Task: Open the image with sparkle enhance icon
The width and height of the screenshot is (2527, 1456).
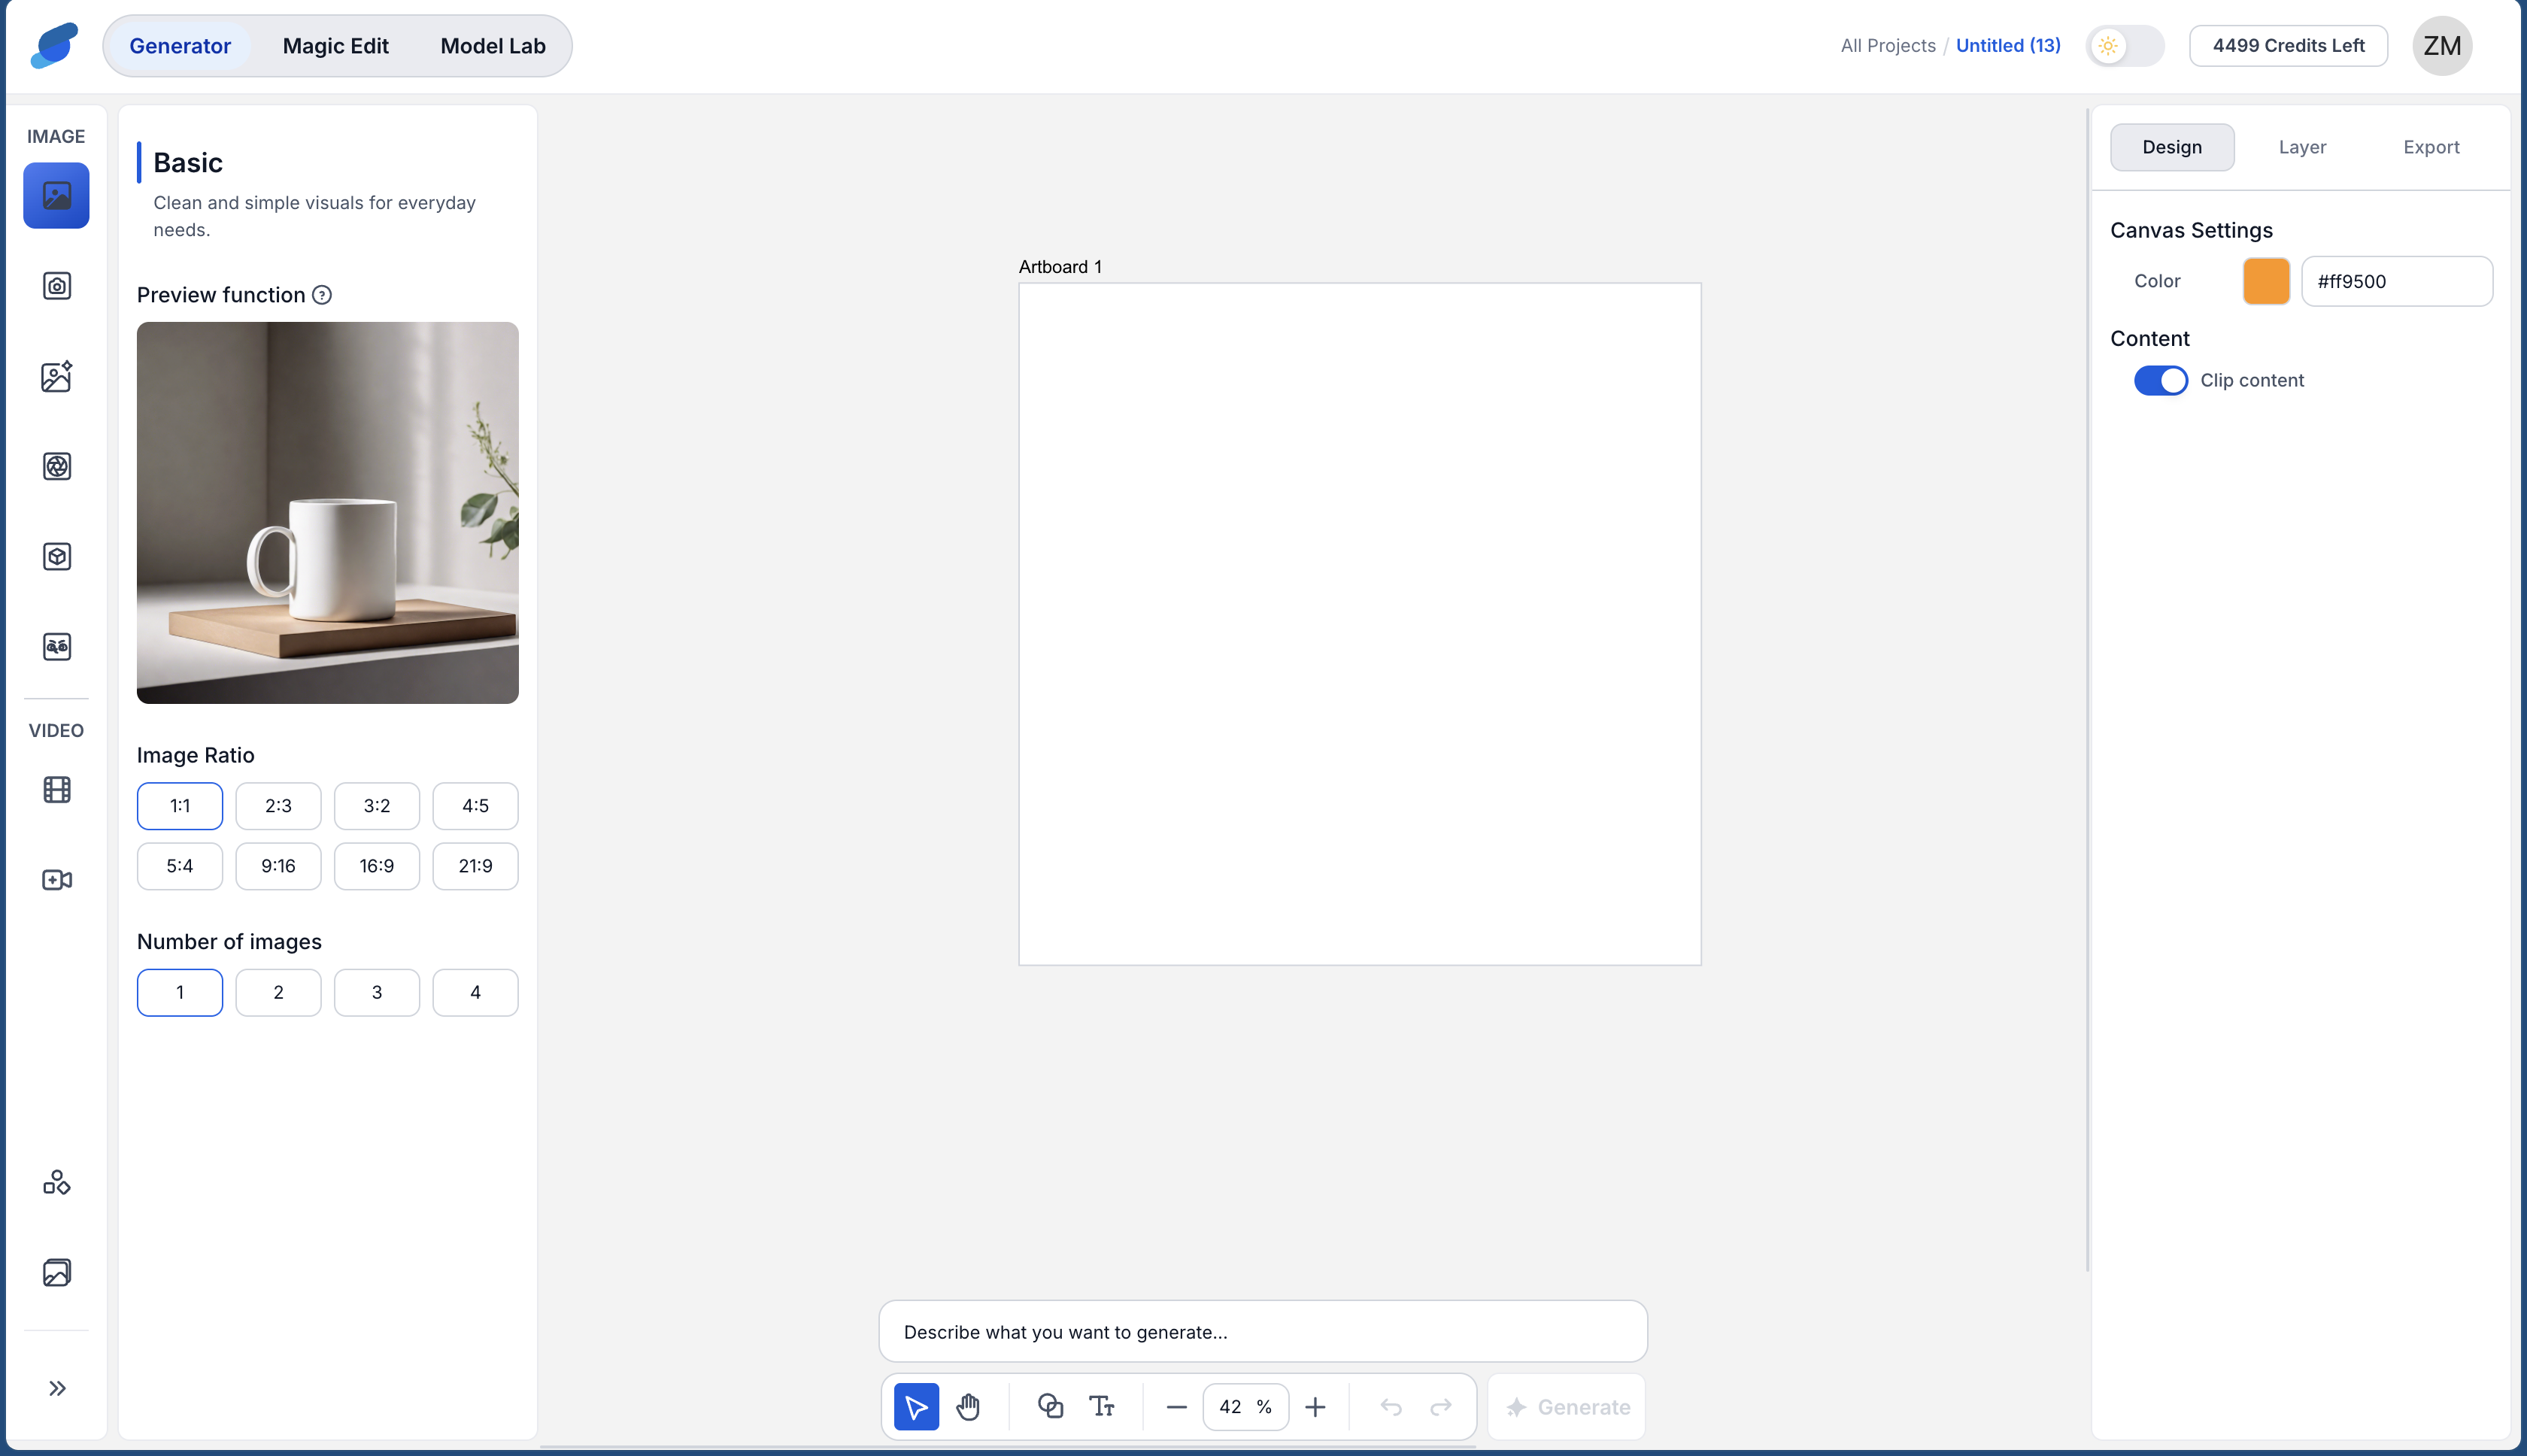Action: tap(57, 376)
